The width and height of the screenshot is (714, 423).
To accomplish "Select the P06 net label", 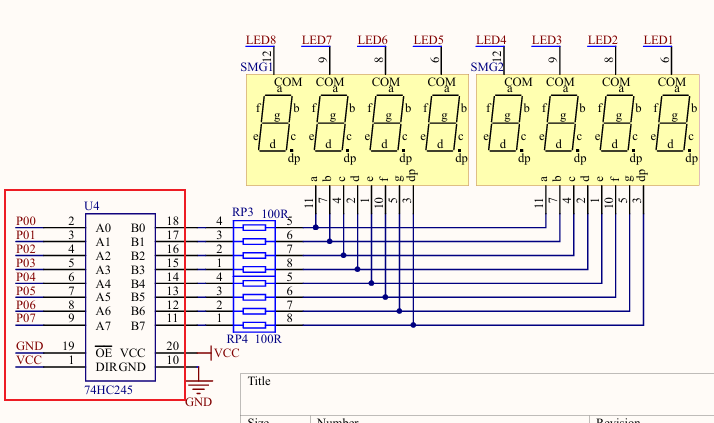I will click(26, 305).
